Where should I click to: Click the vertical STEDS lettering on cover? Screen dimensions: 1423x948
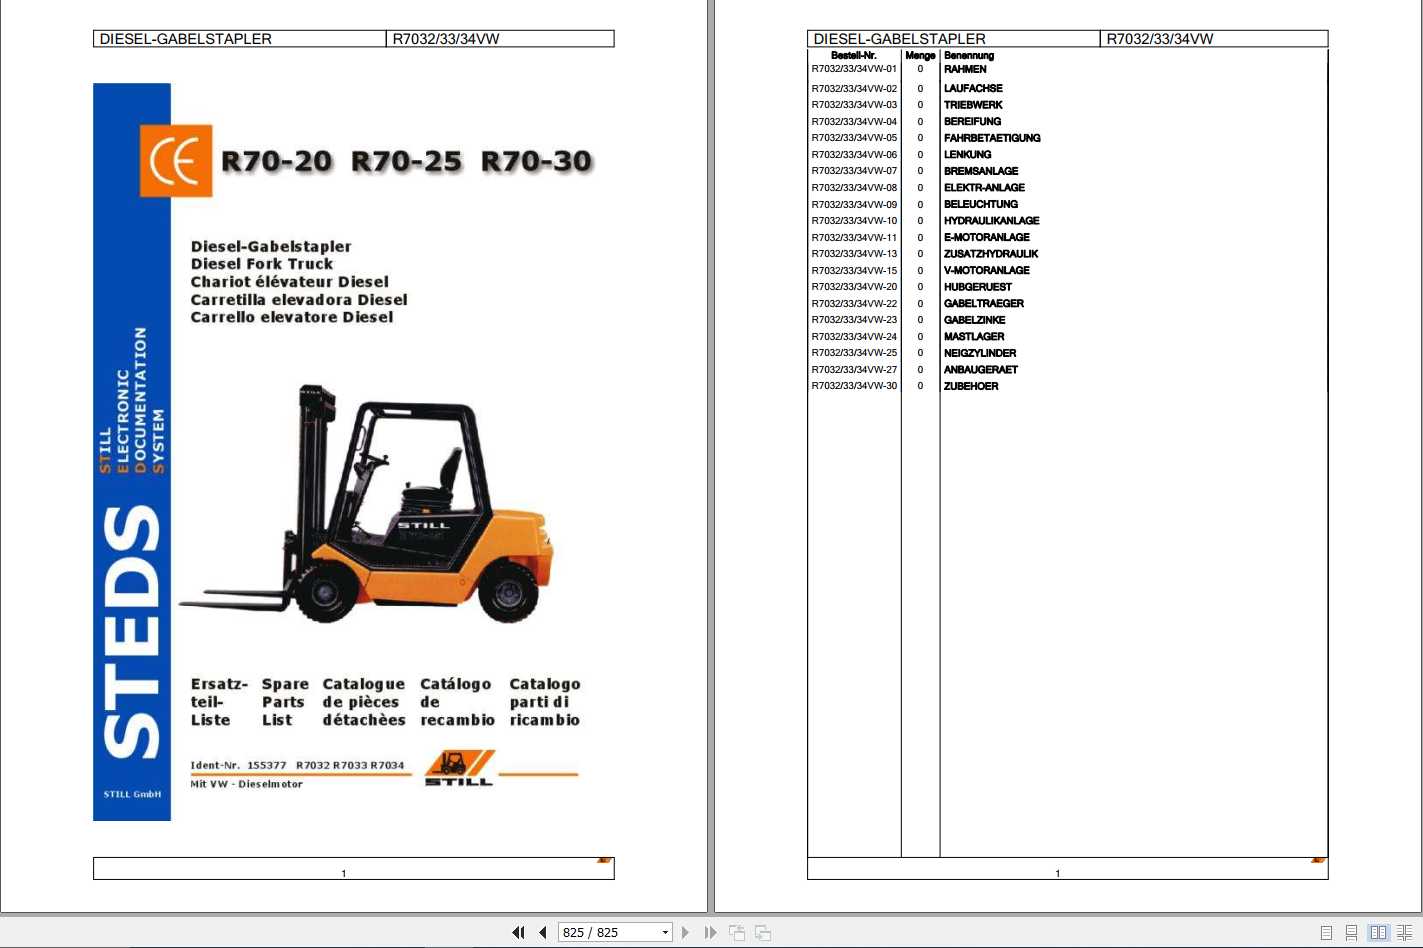(132, 632)
